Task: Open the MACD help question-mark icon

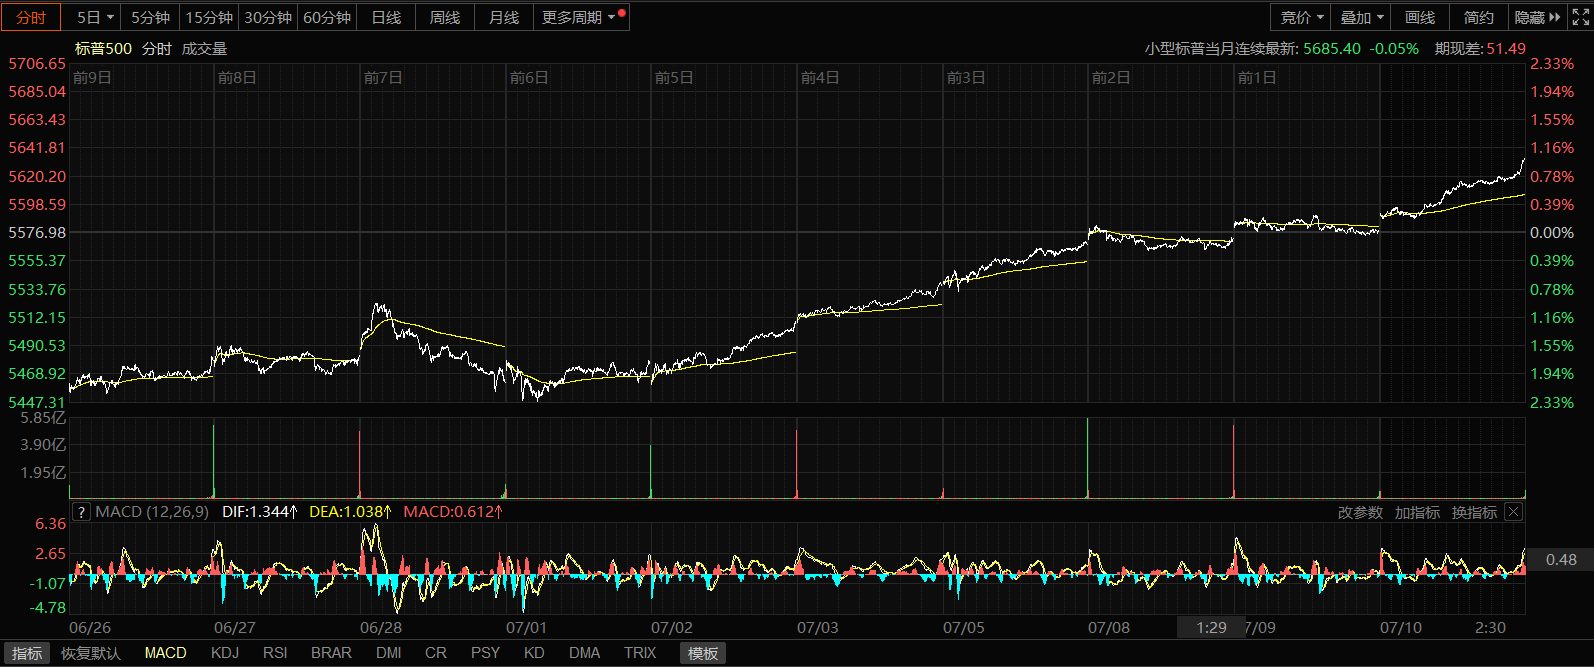Action: click(82, 512)
